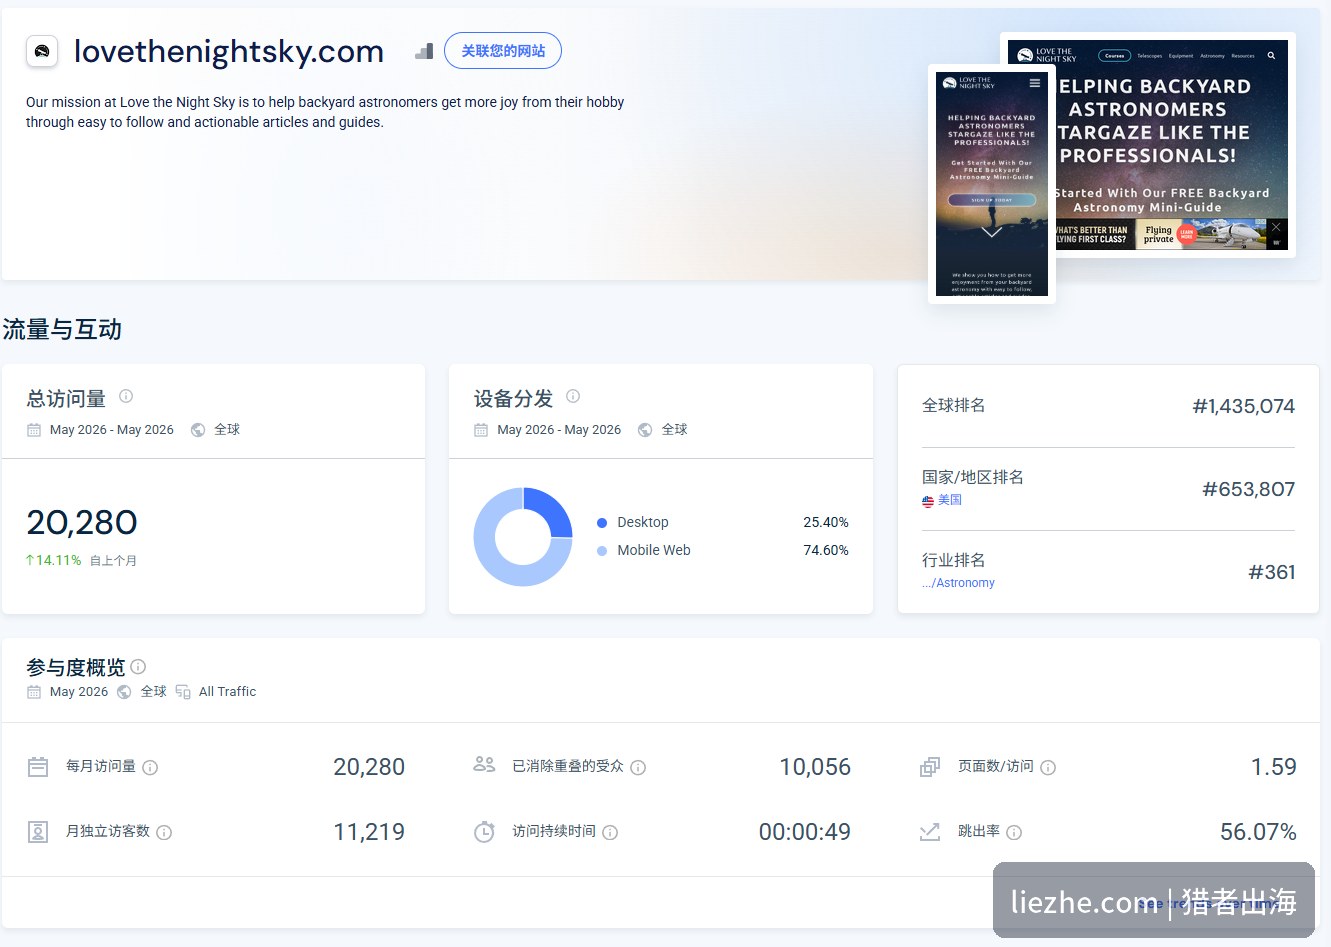This screenshot has height=947, width=1331.
Task: Open the mobile site preview thumbnail
Action: pos(992,184)
